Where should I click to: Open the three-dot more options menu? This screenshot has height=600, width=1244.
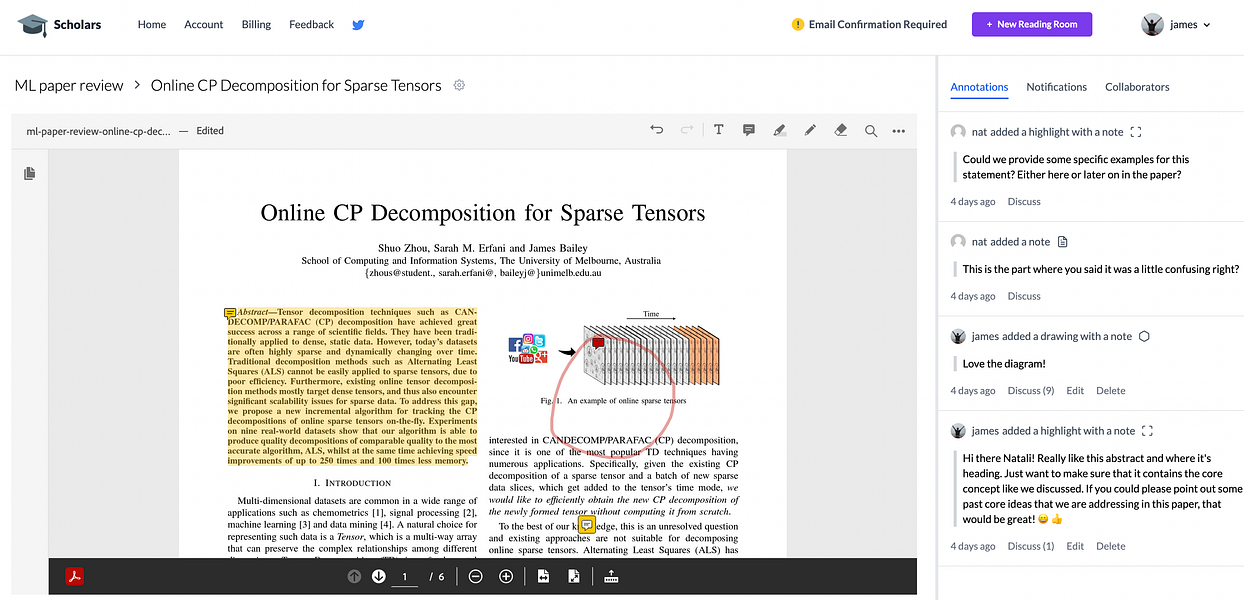point(899,131)
